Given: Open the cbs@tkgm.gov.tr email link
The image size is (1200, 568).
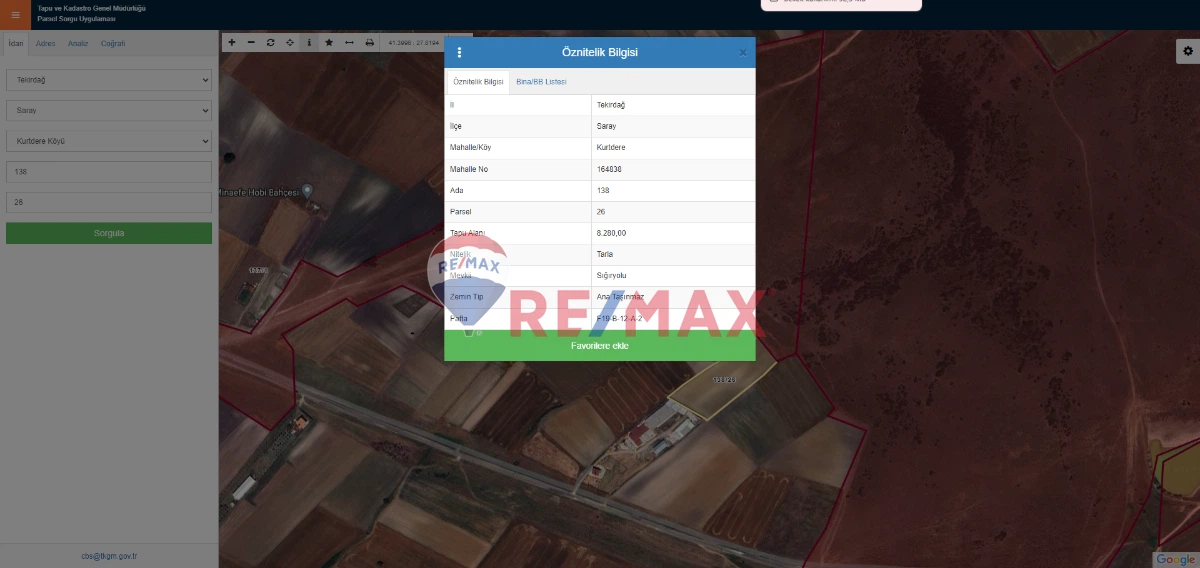Looking at the screenshot, I should [x=109, y=556].
